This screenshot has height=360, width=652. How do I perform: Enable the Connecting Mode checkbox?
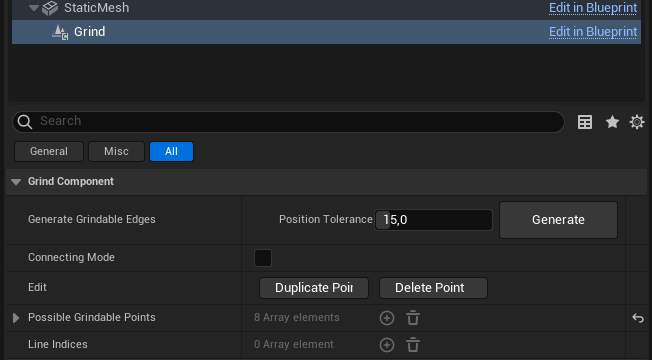pos(263,258)
